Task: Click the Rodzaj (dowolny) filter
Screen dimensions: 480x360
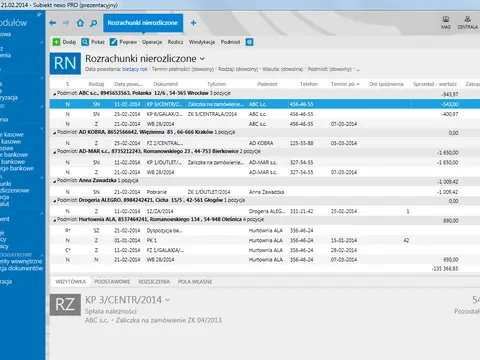Action: [x=238, y=69]
